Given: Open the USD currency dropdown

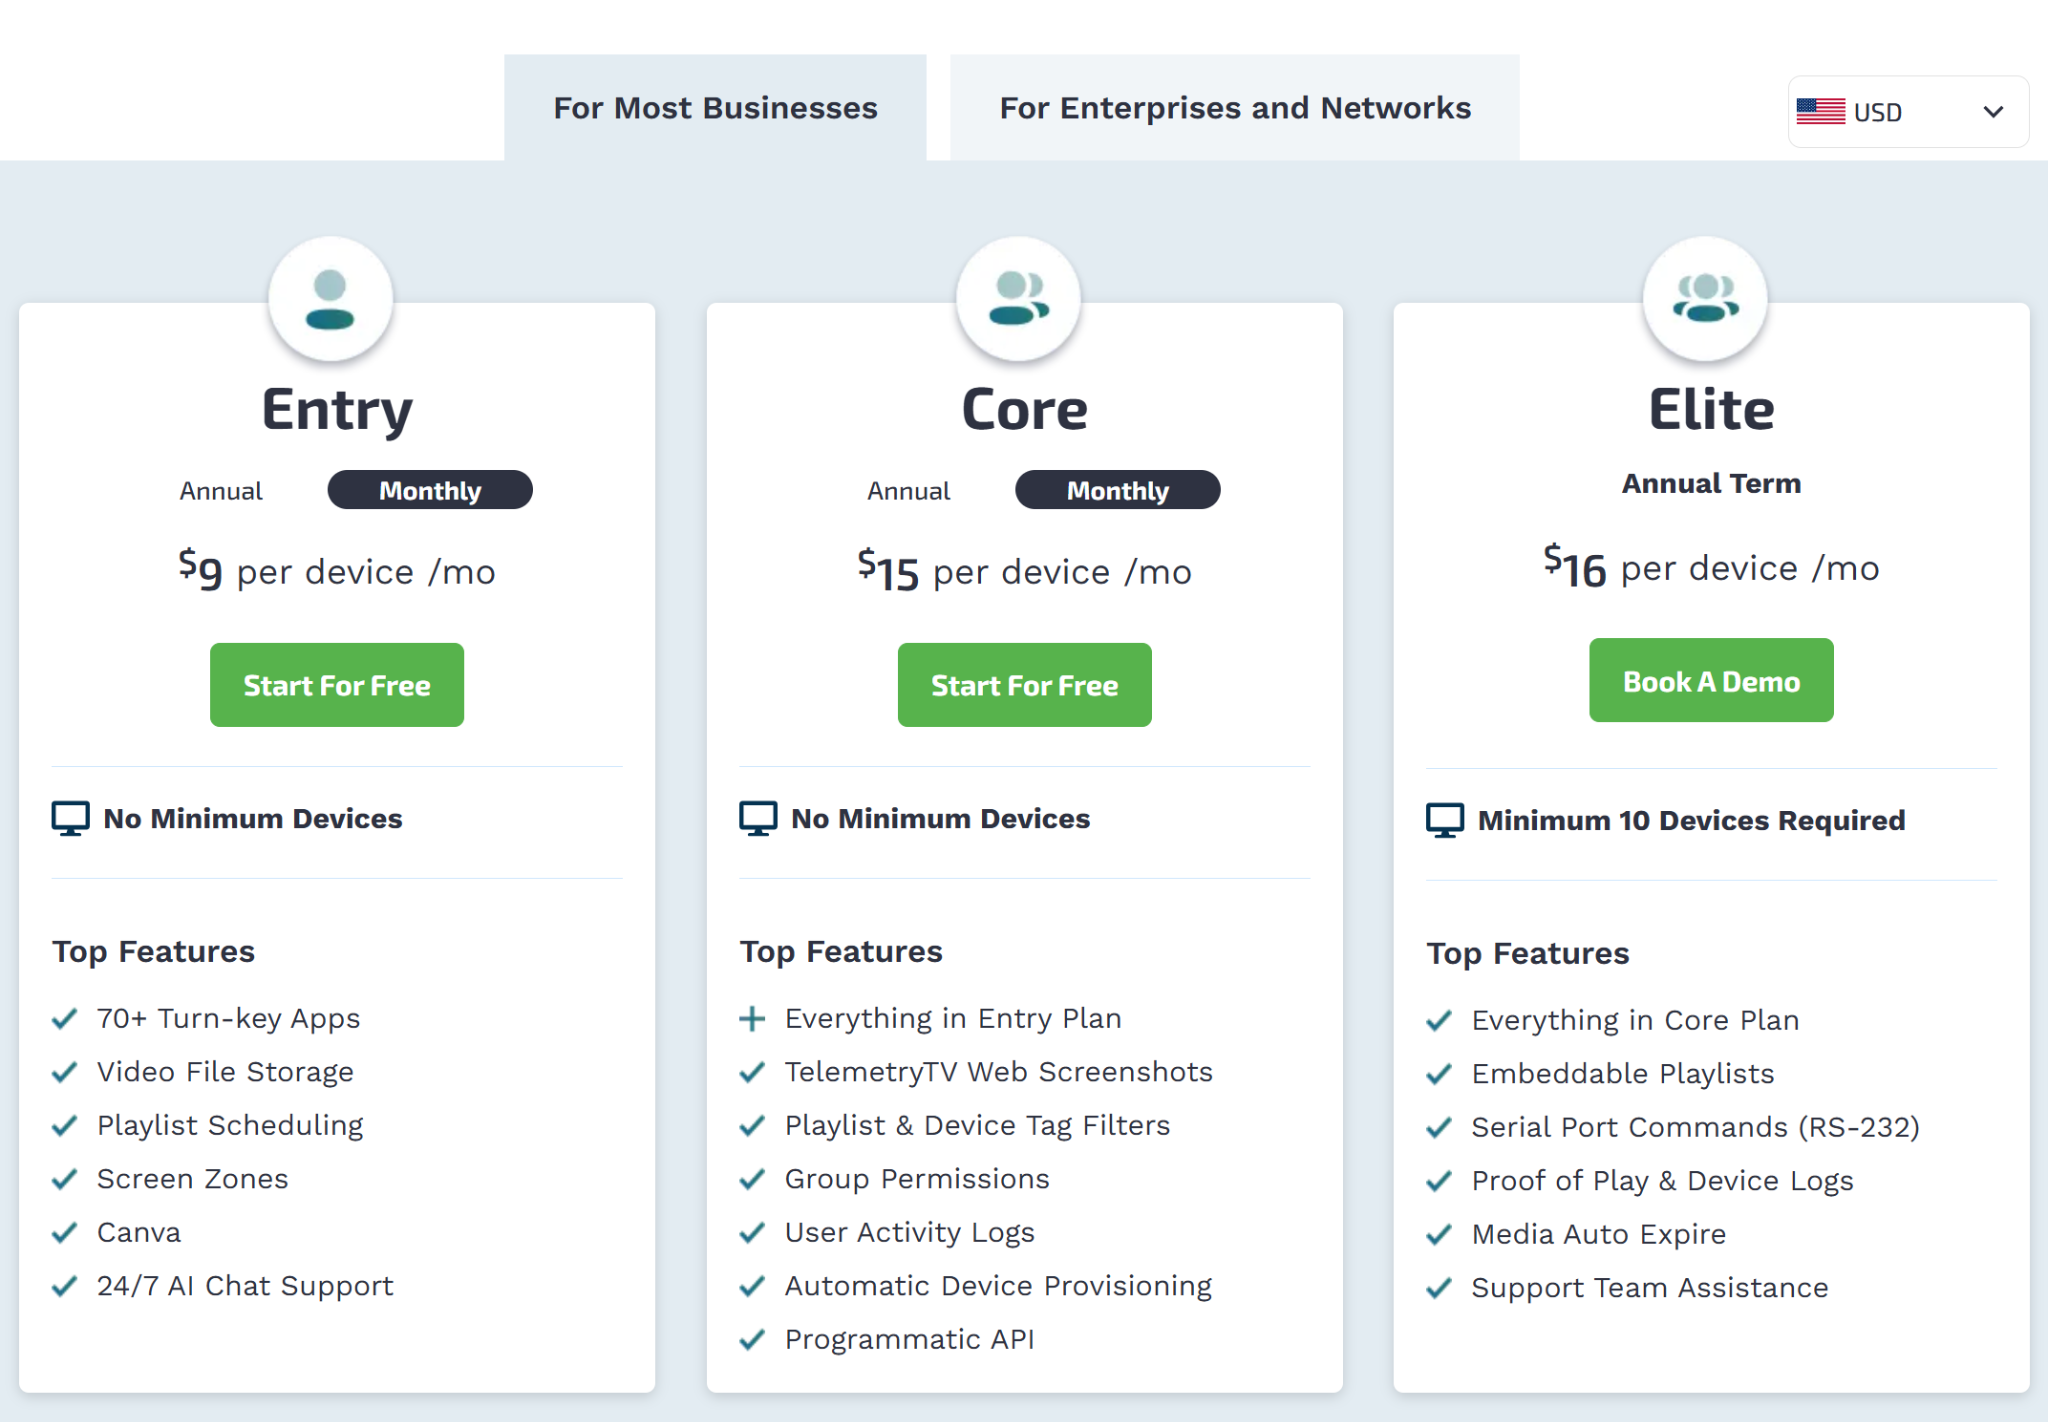Looking at the screenshot, I should (x=1908, y=112).
